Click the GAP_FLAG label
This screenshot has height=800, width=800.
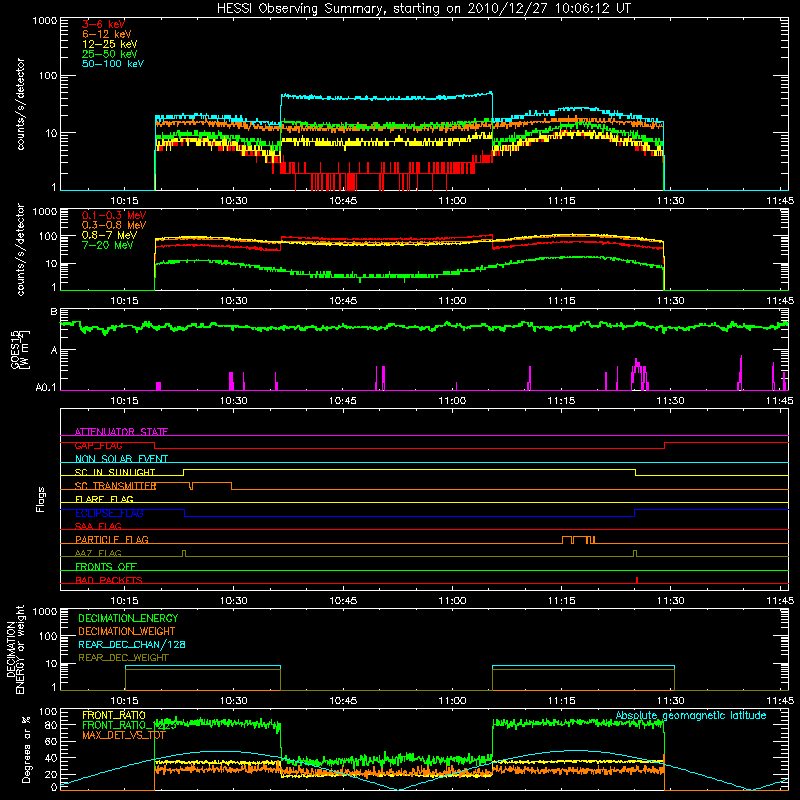point(98,445)
